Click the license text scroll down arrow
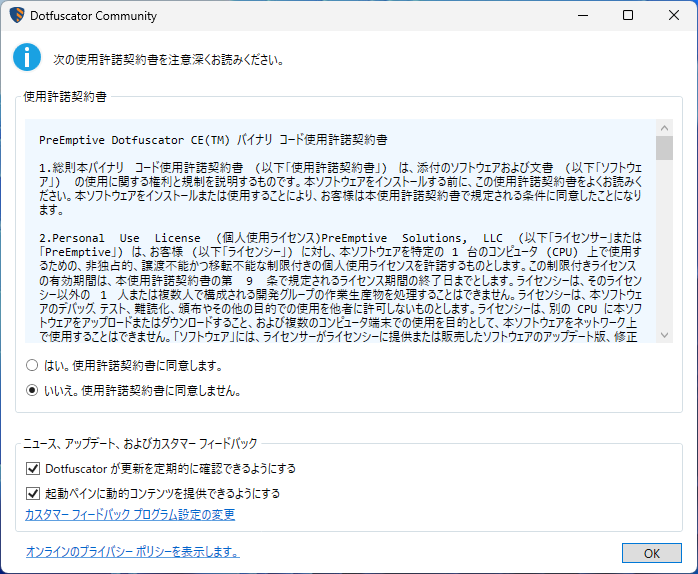This screenshot has width=698, height=574. pos(665,335)
